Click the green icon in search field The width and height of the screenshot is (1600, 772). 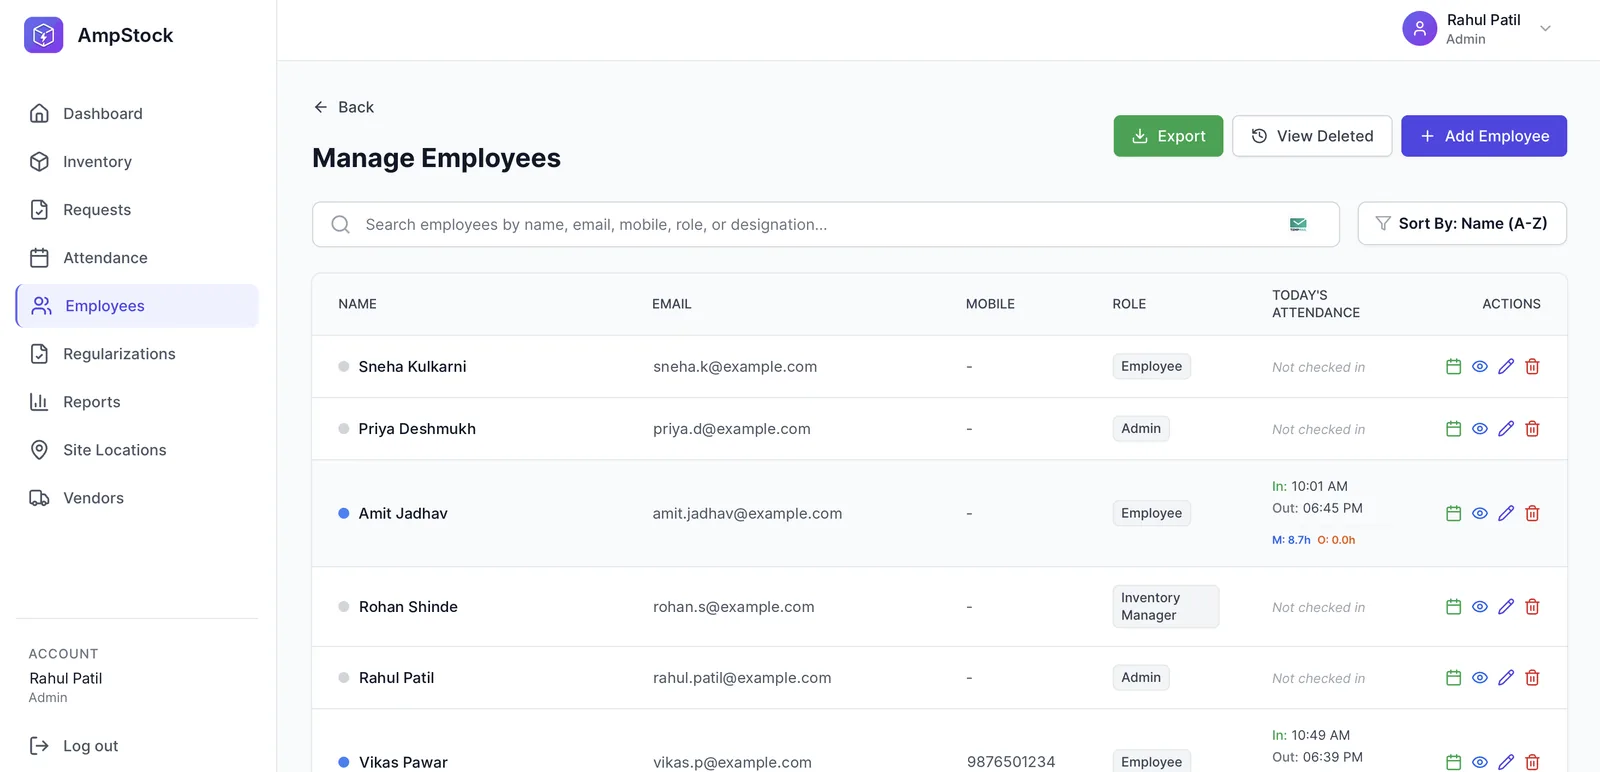coord(1298,225)
